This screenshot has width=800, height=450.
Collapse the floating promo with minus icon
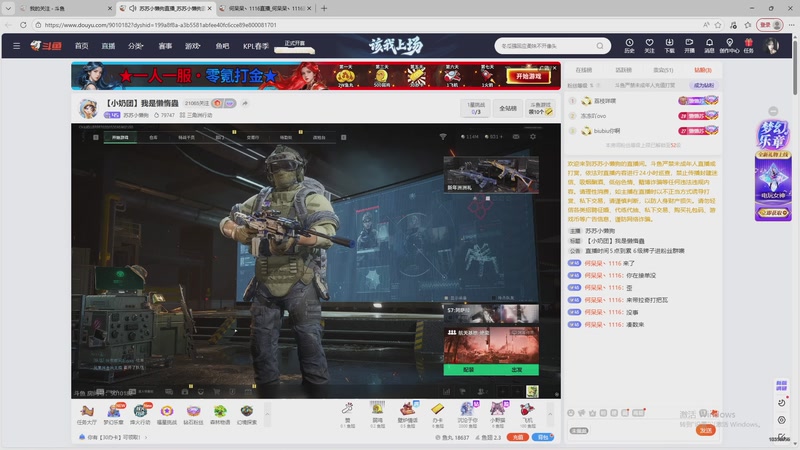(x=773, y=111)
